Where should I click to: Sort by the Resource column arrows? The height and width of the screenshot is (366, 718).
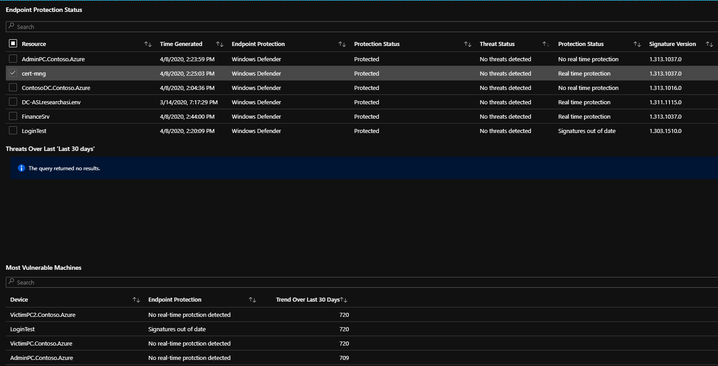147,44
